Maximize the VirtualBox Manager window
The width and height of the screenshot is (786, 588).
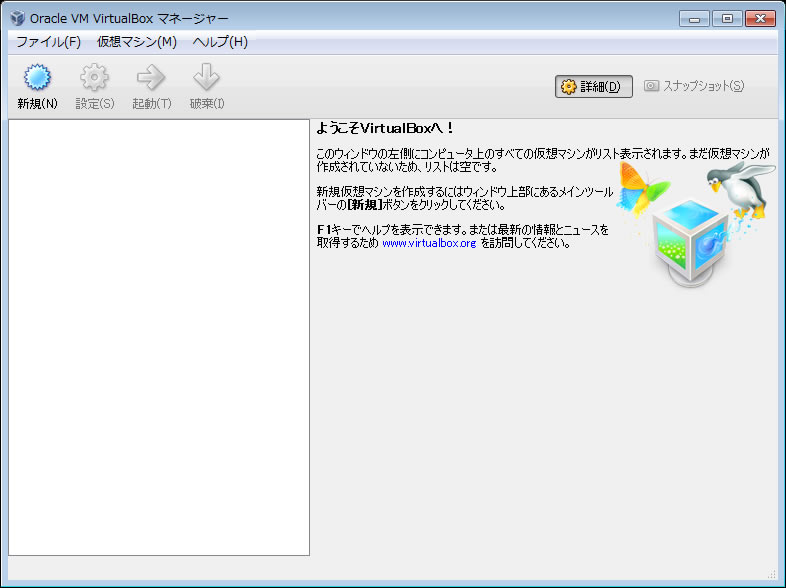point(727,19)
